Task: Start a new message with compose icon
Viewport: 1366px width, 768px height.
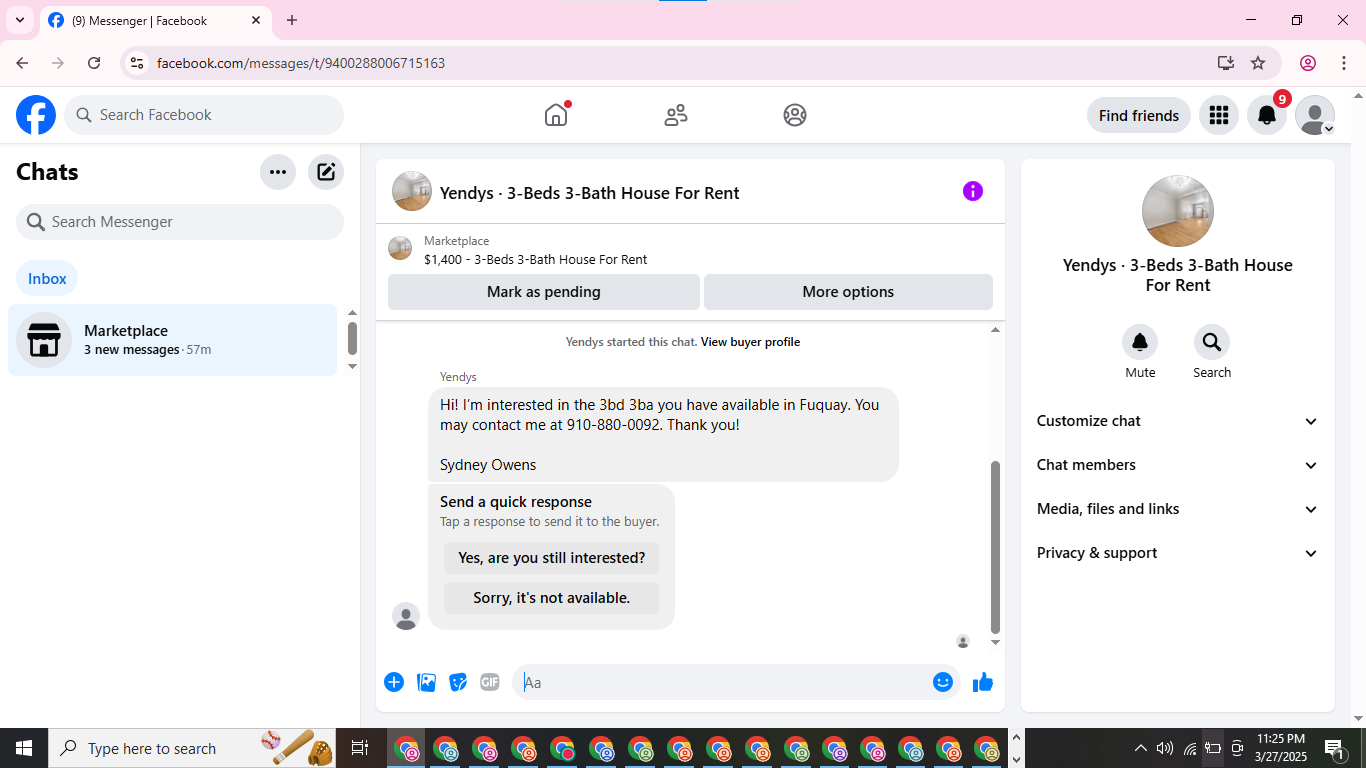Action: (x=326, y=172)
